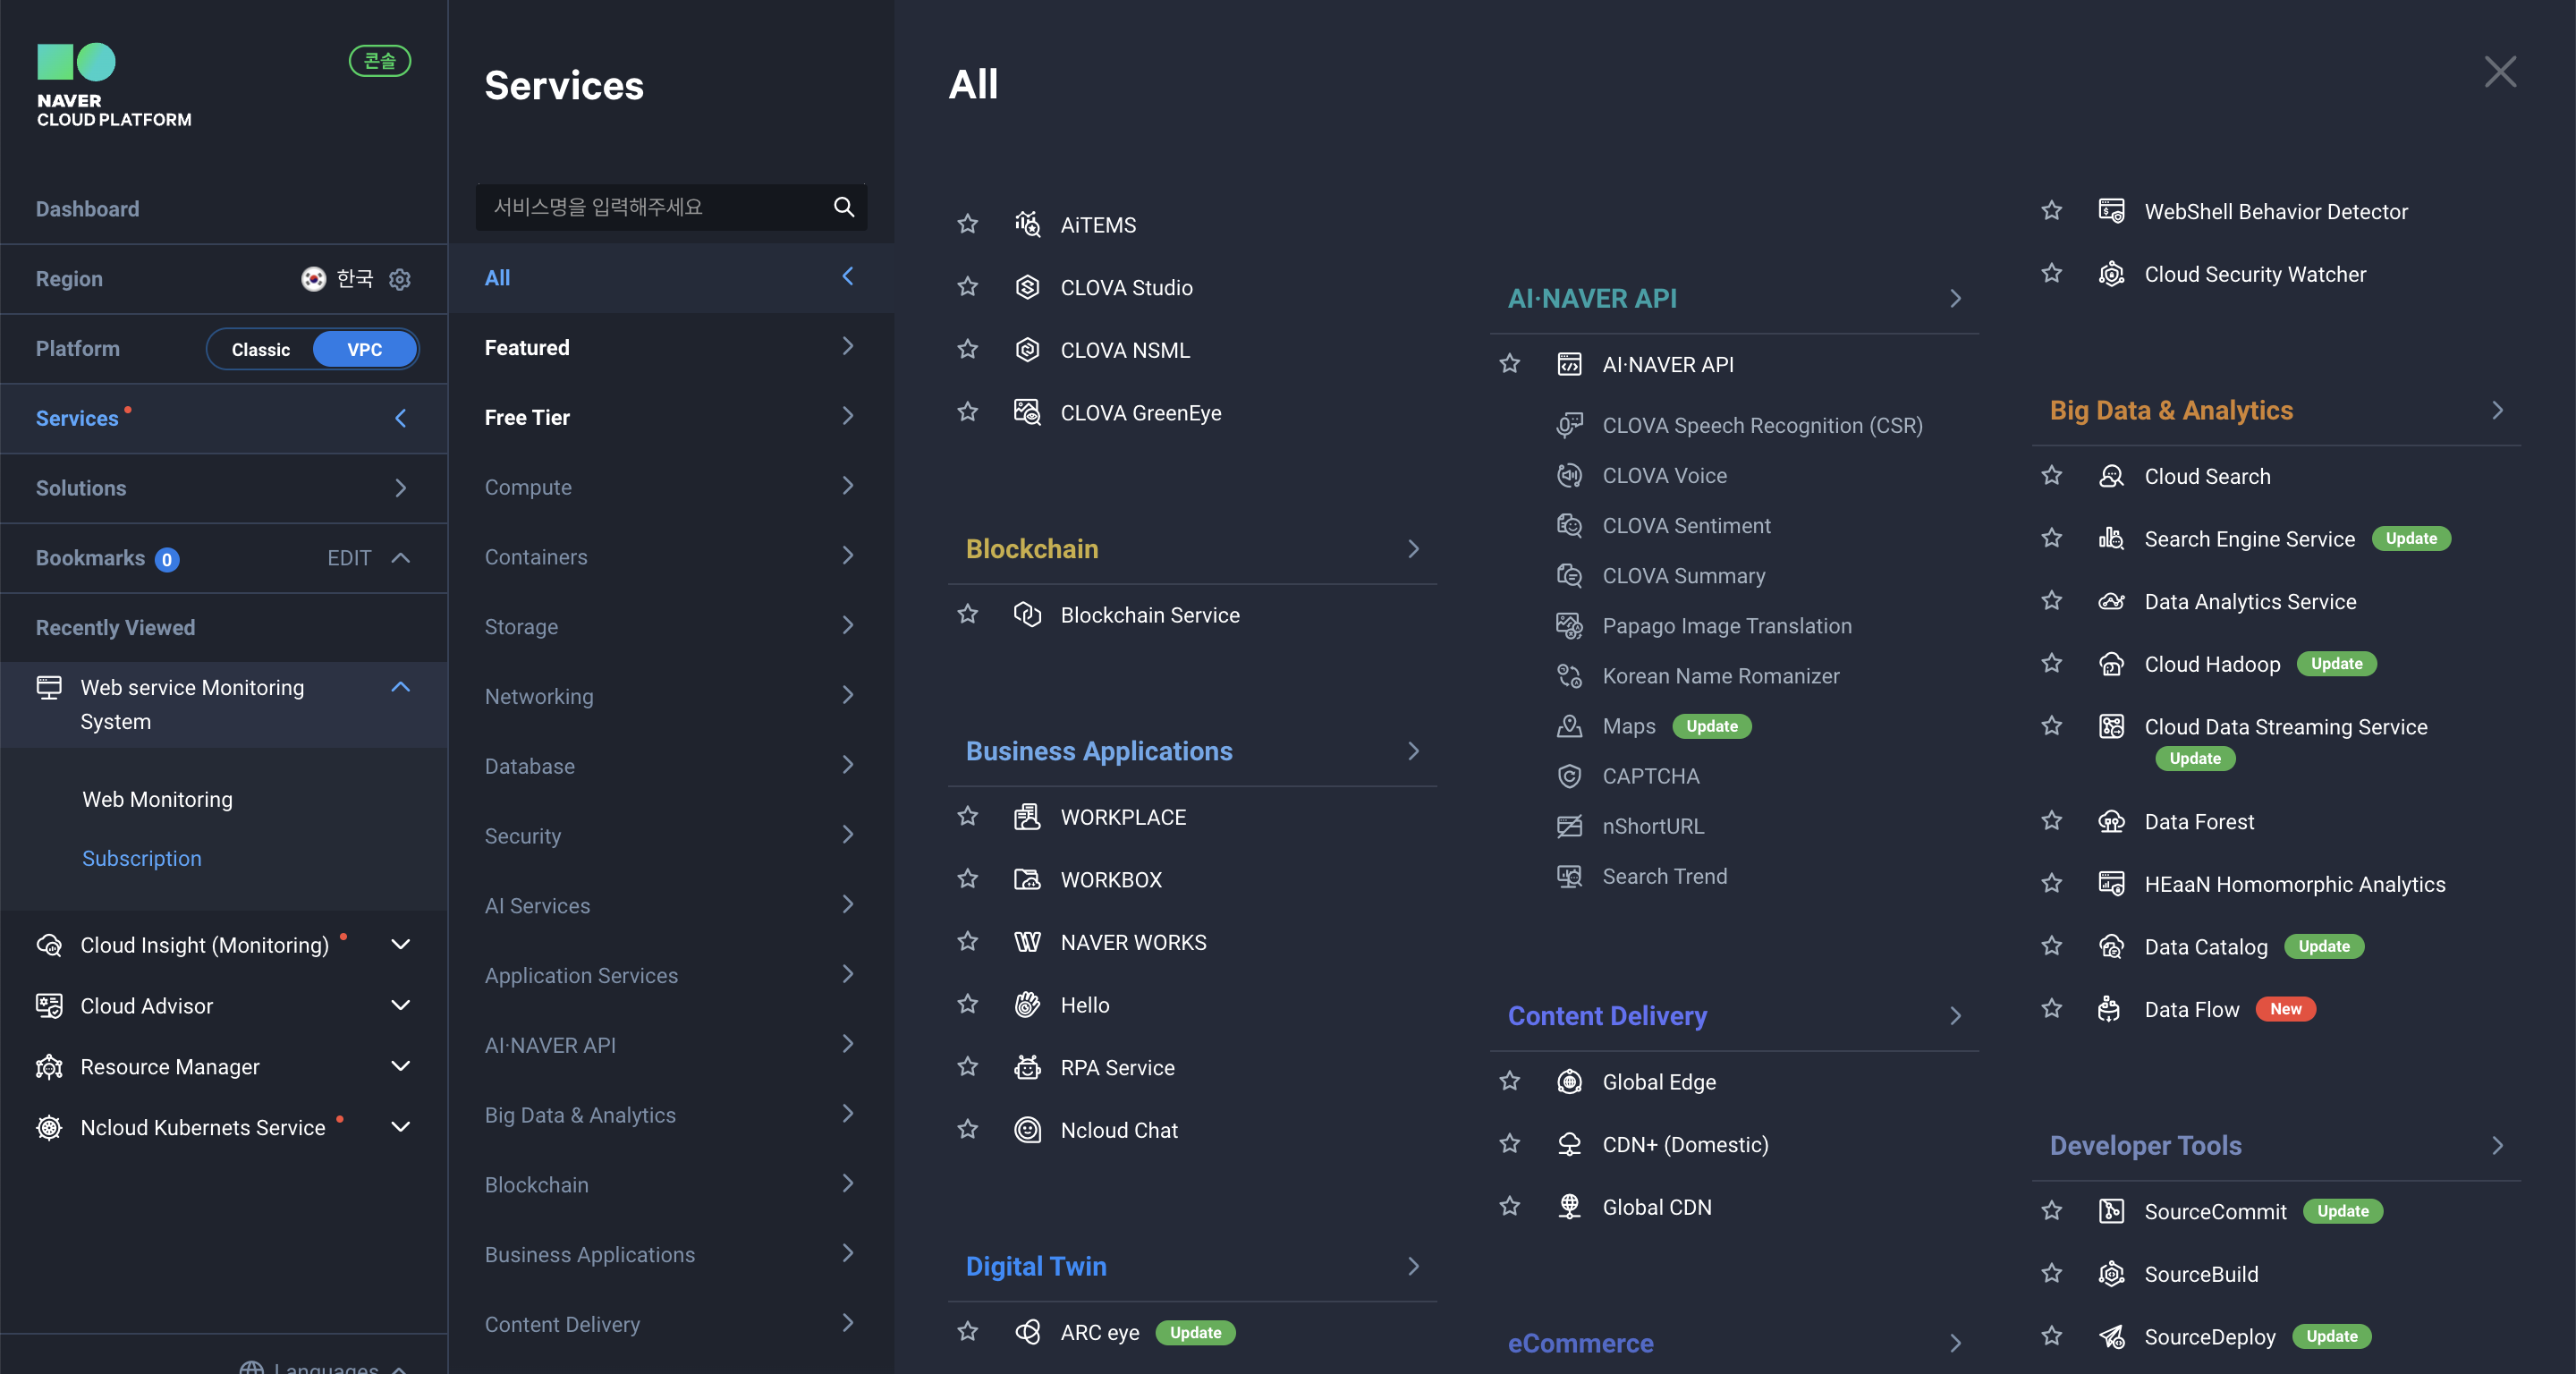
Task: Open Region settings gear icon
Action: [x=400, y=279]
